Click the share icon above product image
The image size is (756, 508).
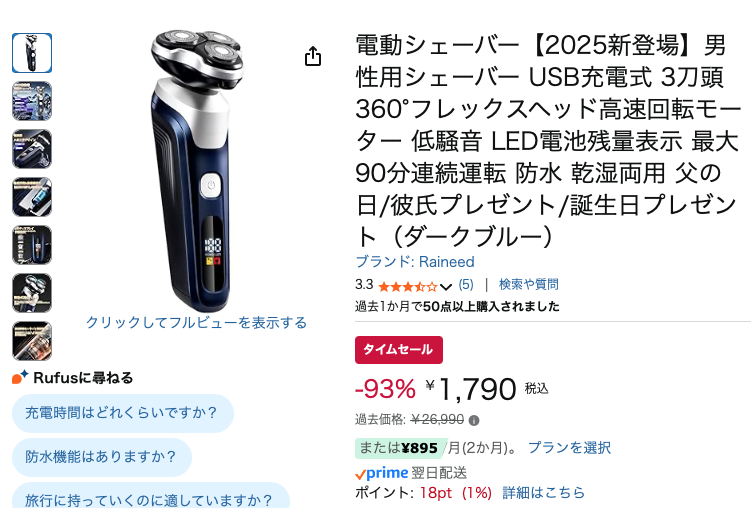point(313,56)
